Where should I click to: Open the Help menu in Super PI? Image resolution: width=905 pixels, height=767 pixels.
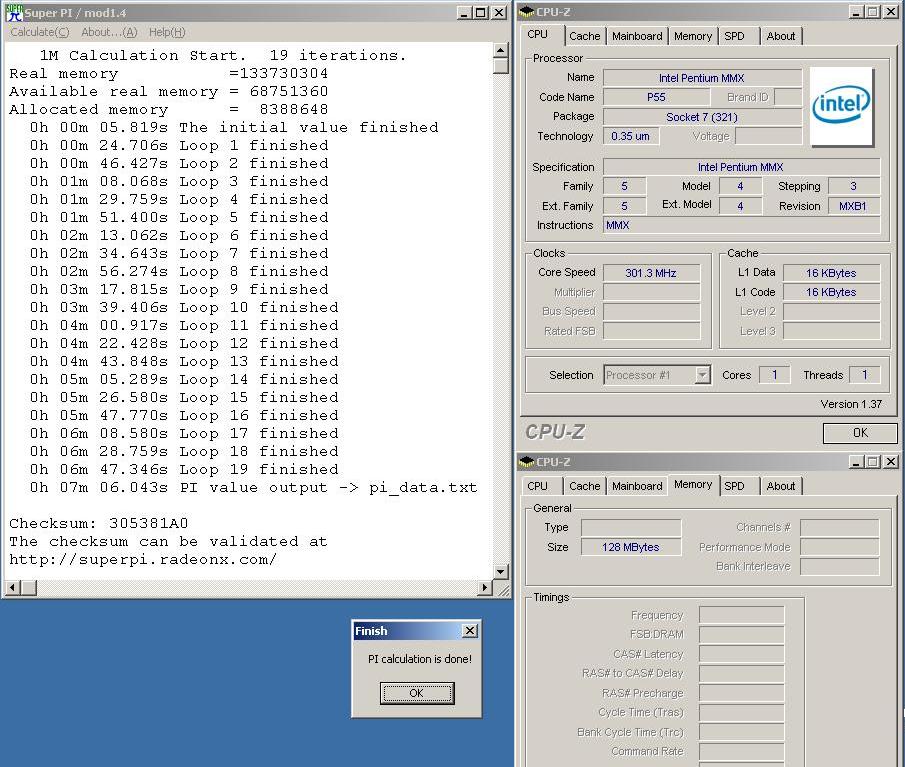click(x=167, y=32)
